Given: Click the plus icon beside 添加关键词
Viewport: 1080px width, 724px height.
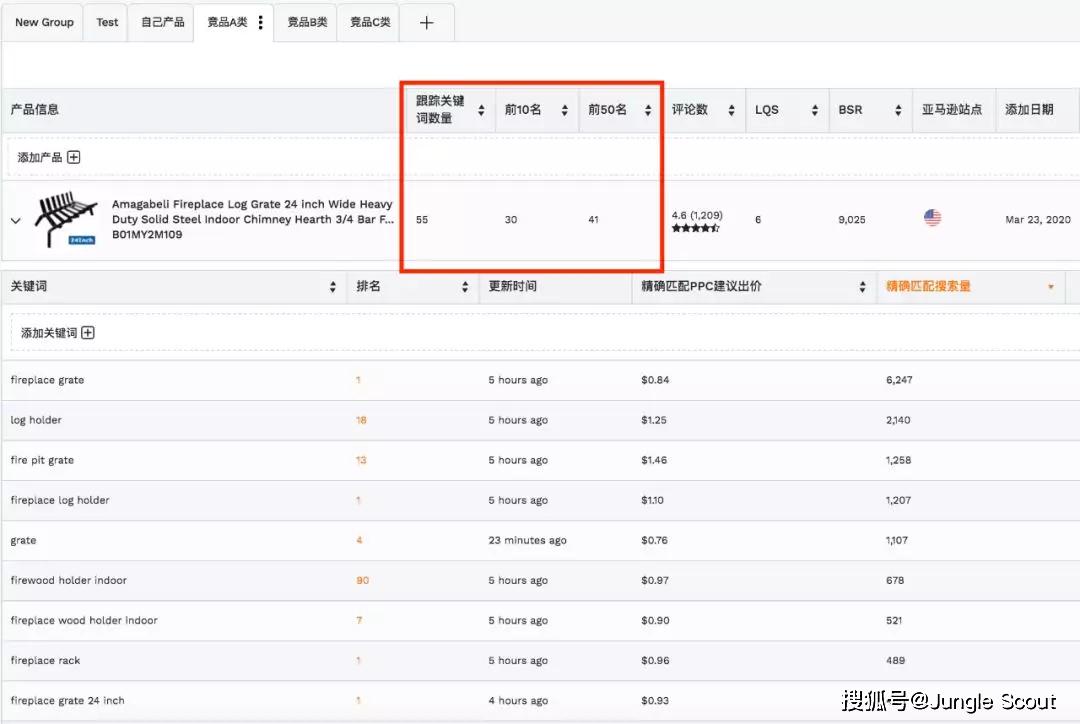Looking at the screenshot, I should tap(88, 333).
